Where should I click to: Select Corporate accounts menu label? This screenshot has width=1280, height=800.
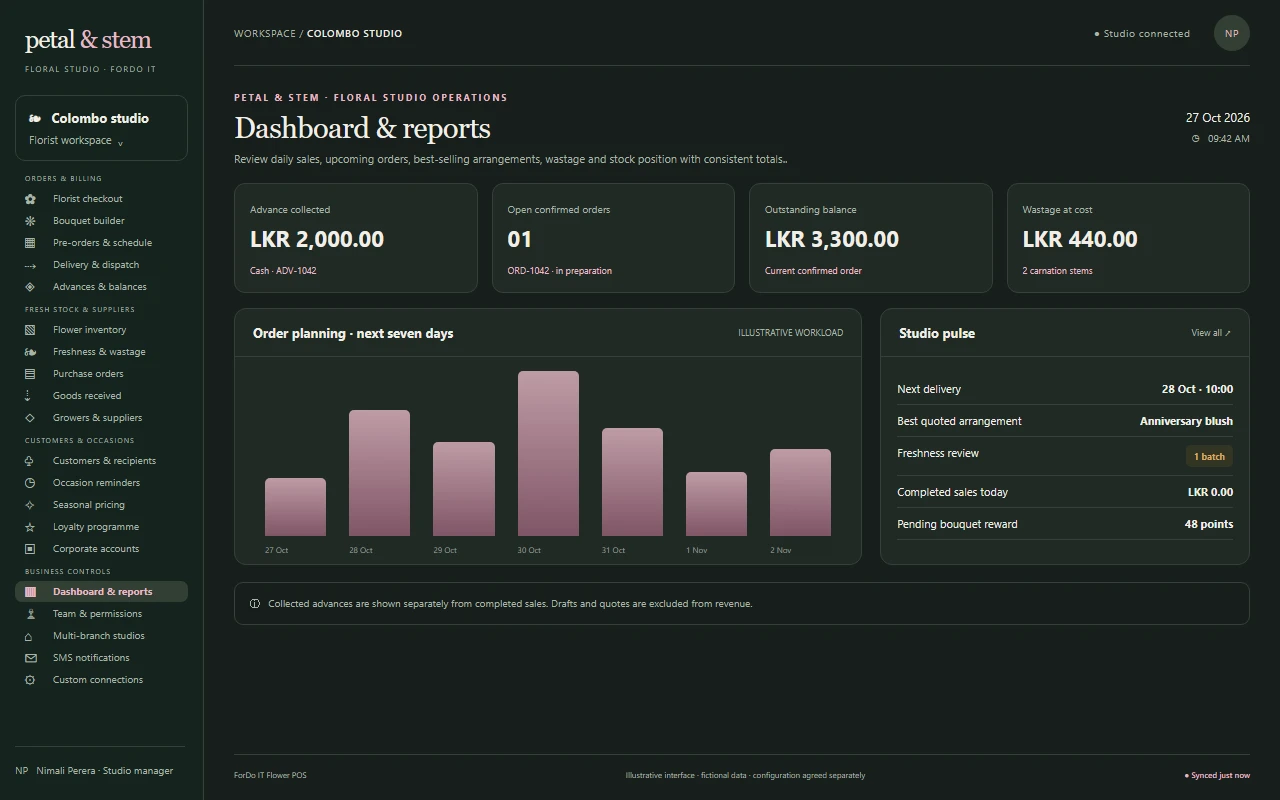pos(96,549)
